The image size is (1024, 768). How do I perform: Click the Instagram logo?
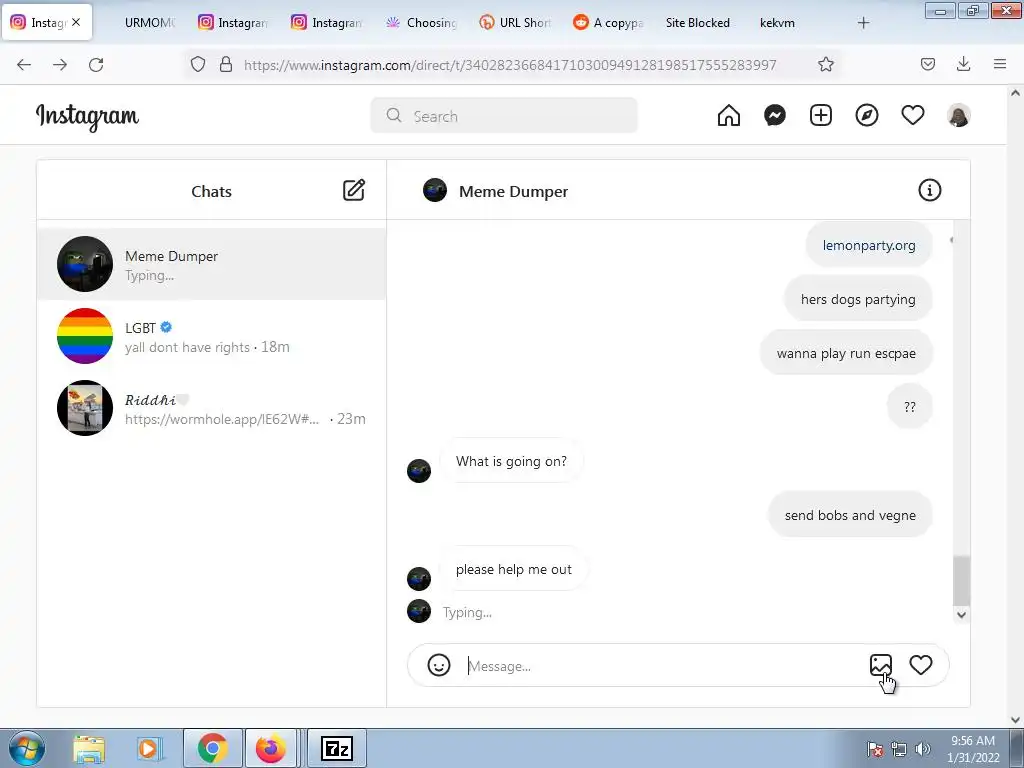pos(87,117)
